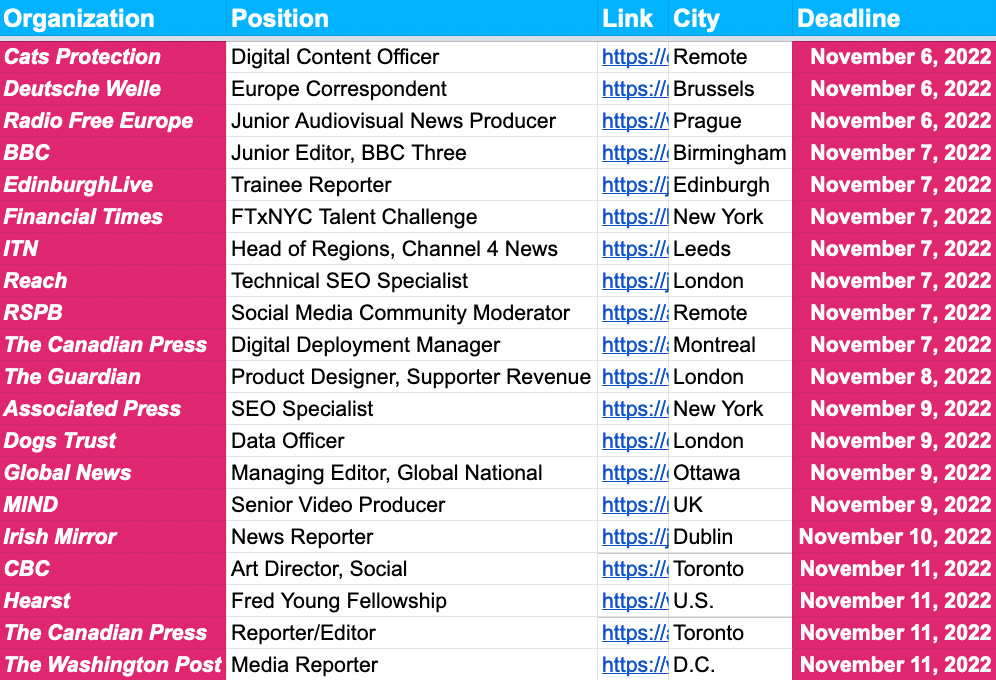Select the EdinburghLive organization cell

(113, 185)
